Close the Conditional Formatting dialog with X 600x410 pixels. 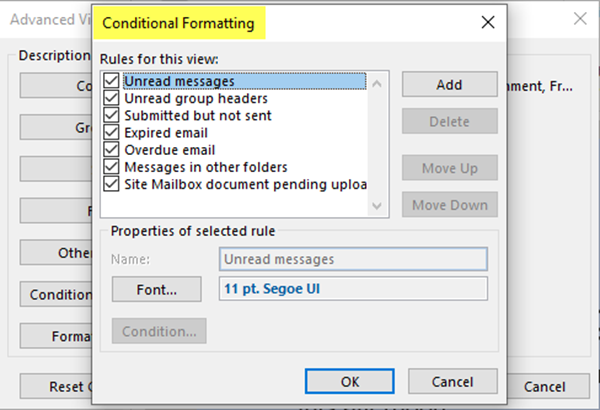tap(488, 21)
